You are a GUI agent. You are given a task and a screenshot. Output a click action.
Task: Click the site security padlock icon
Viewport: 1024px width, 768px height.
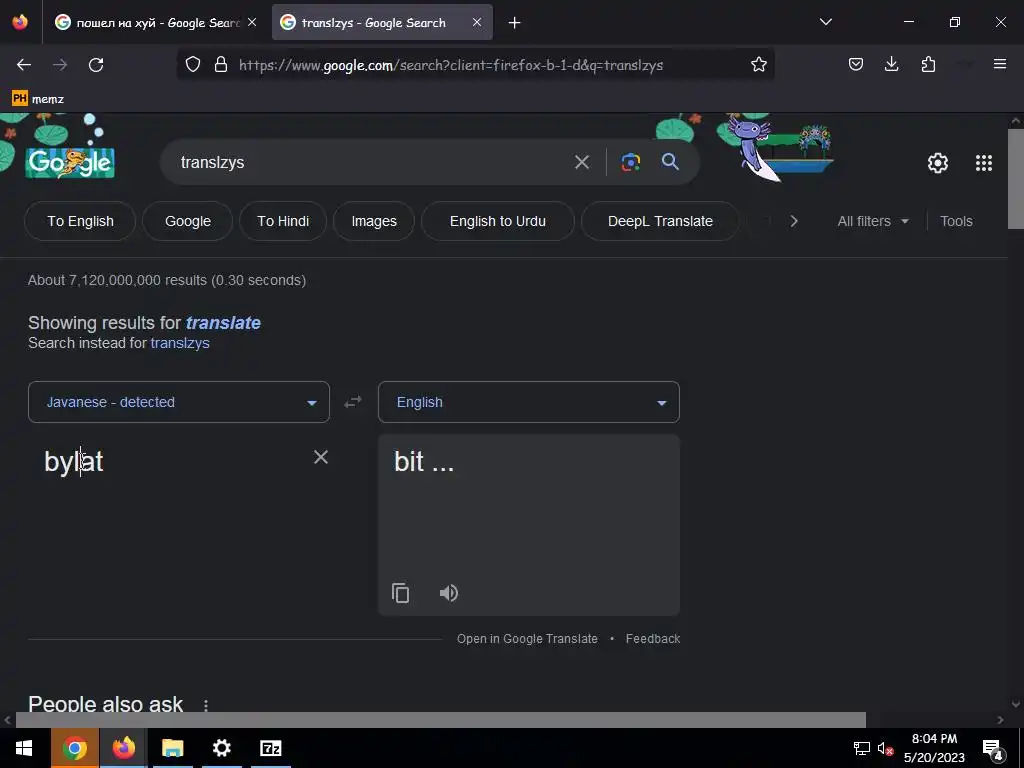(221, 65)
